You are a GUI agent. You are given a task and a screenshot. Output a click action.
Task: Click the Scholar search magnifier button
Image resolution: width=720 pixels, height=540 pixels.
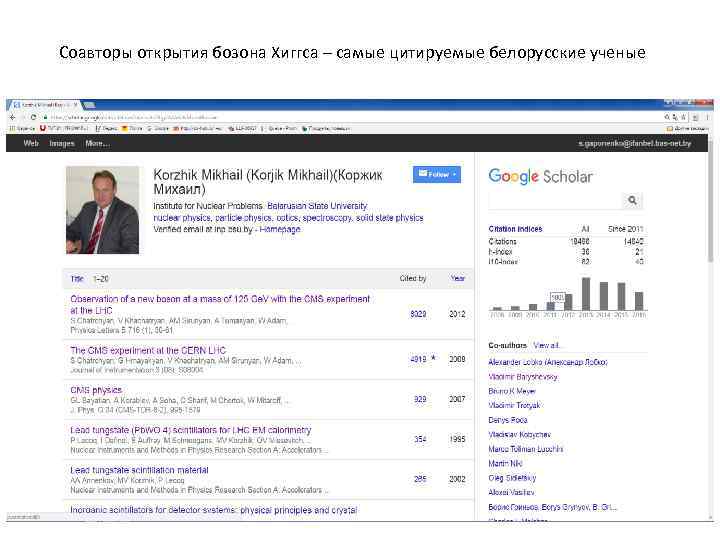(633, 201)
